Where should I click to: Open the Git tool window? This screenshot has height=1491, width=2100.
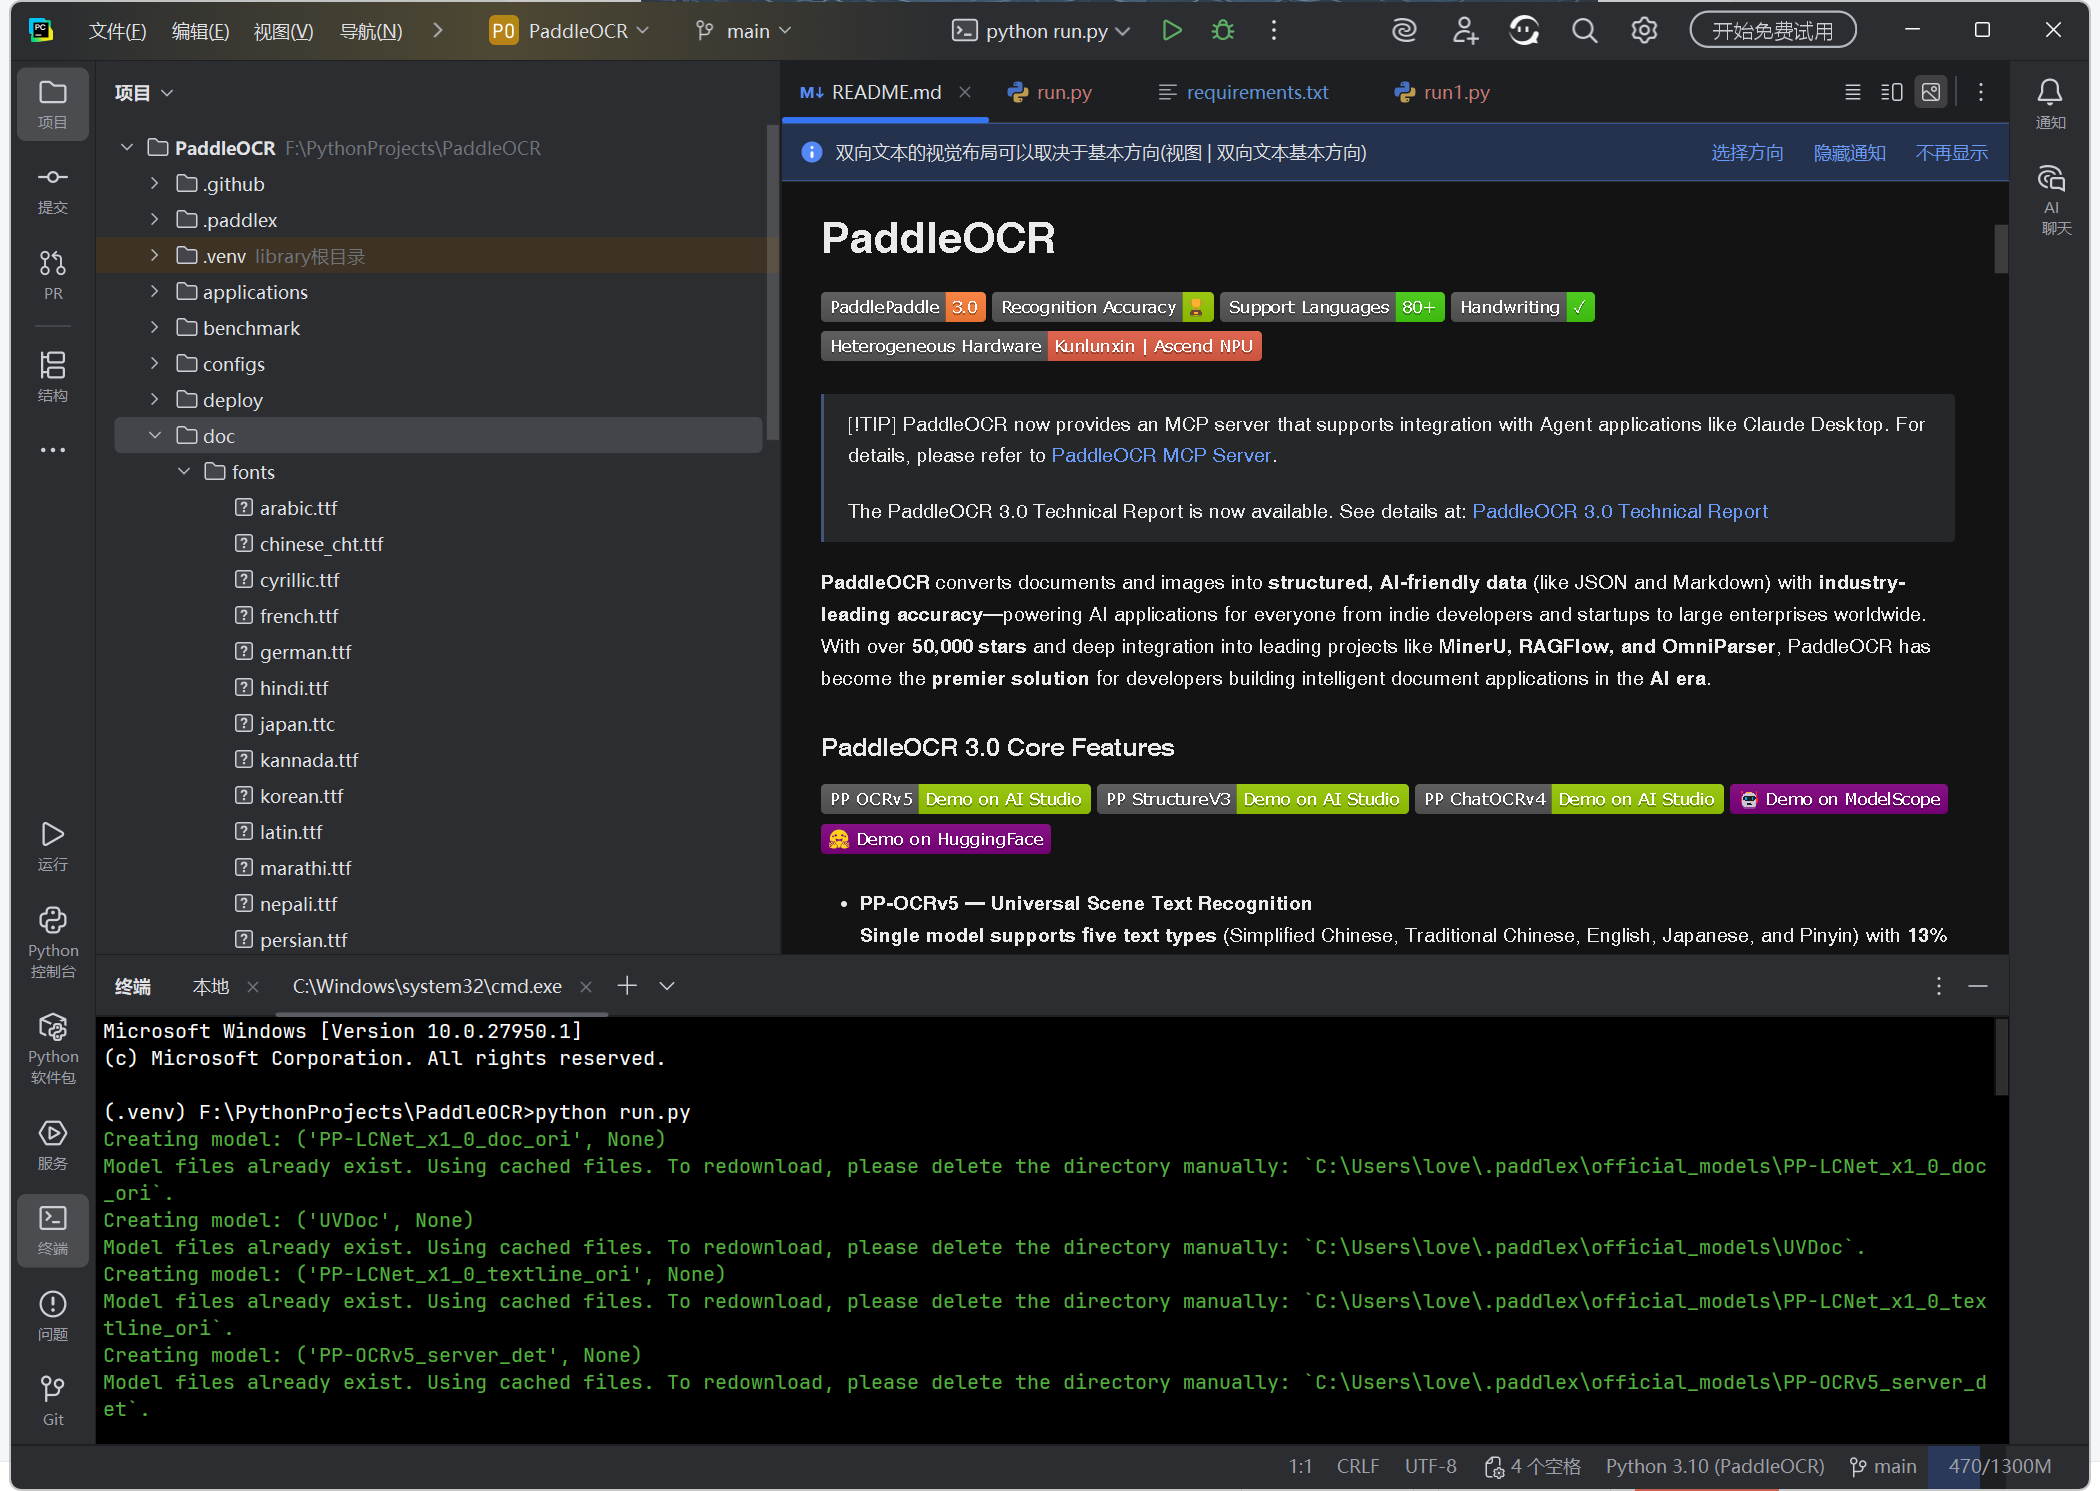53,1401
